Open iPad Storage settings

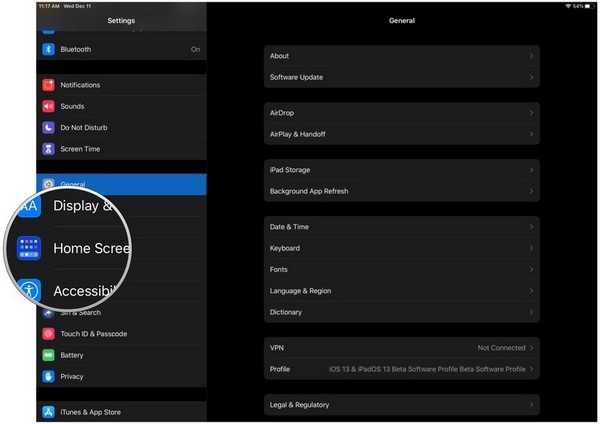(401, 170)
